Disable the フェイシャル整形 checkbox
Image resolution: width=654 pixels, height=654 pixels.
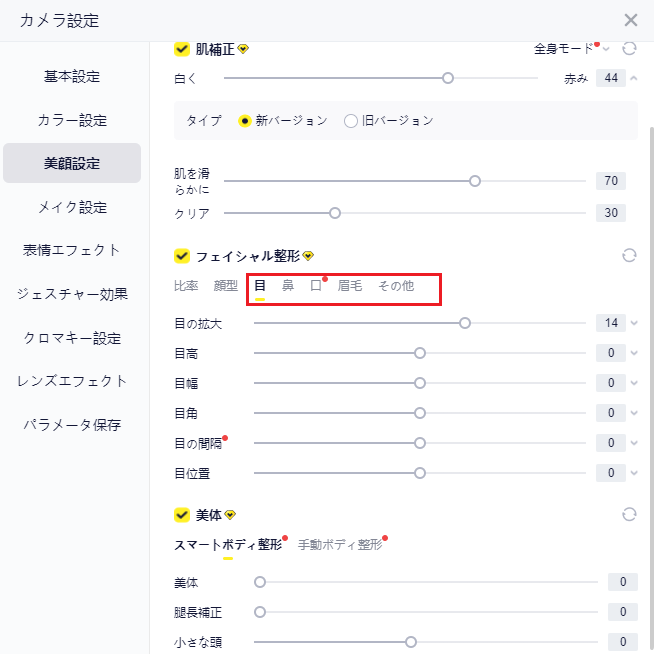(182, 256)
